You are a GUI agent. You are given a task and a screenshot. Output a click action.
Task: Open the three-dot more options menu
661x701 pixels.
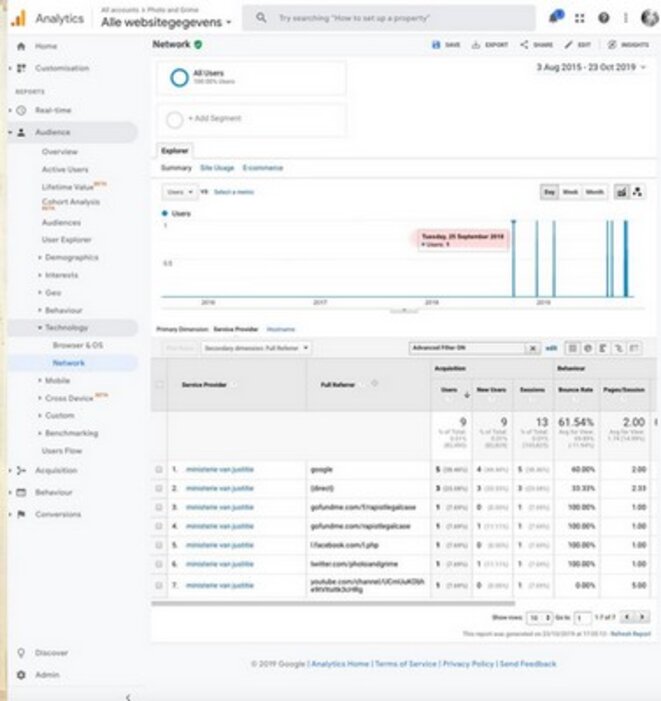point(626,18)
